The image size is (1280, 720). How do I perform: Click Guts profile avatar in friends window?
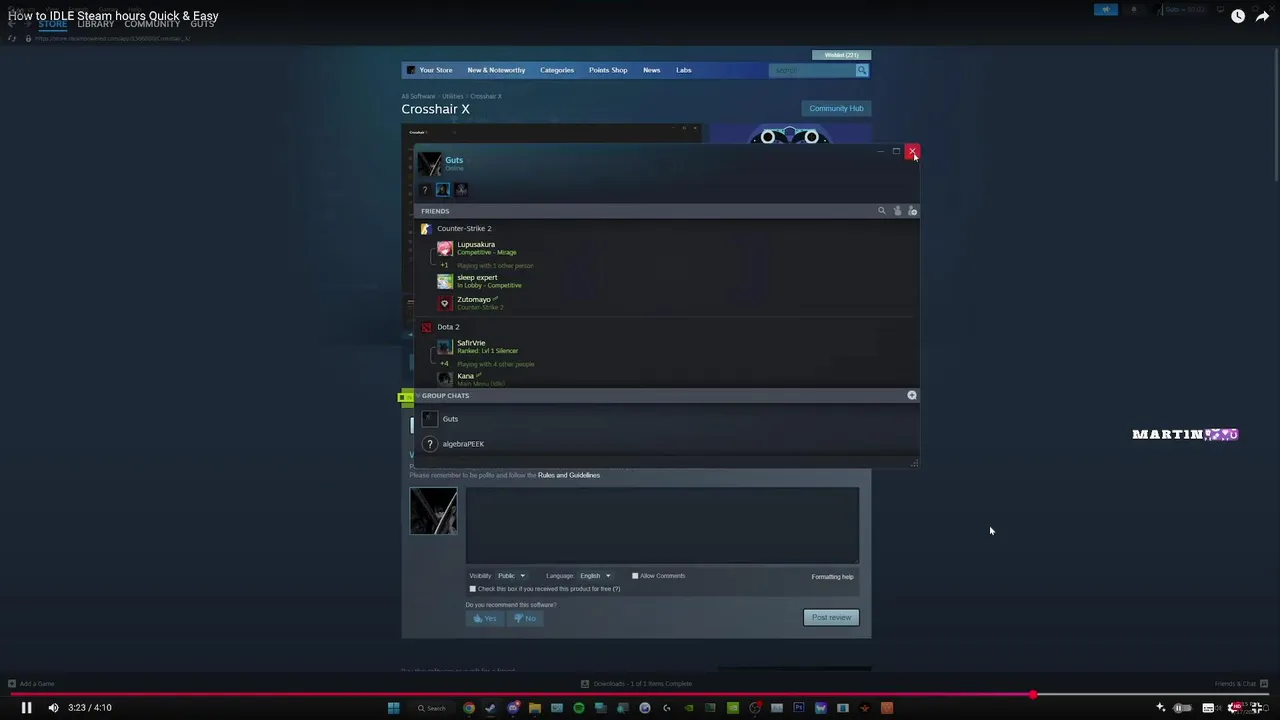point(430,163)
